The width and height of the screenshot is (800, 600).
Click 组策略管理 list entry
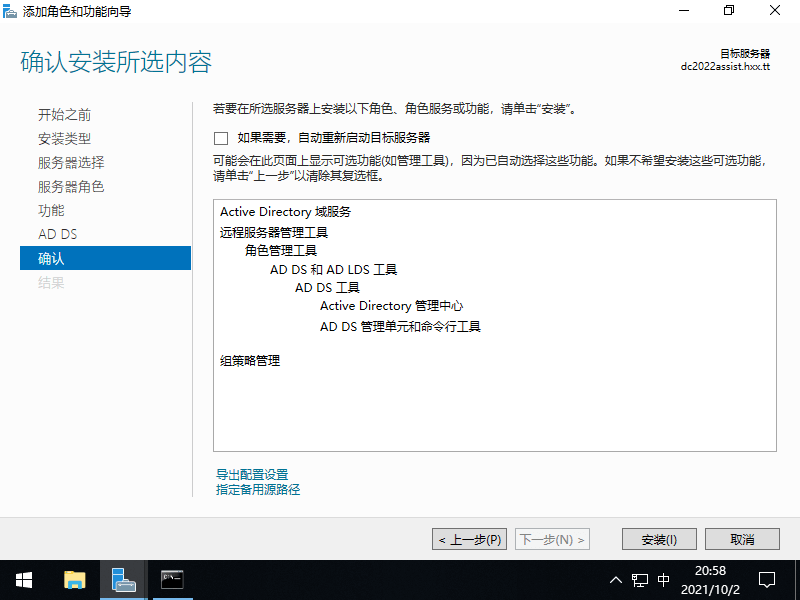[250, 361]
